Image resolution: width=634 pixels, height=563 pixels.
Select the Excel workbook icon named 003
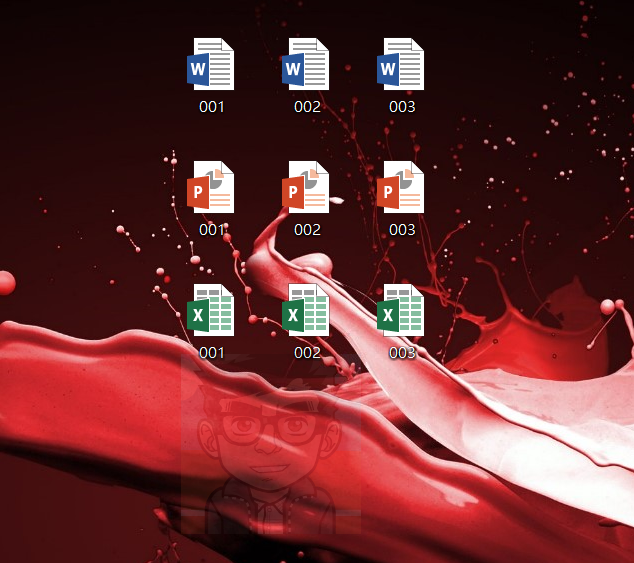[x=401, y=310]
